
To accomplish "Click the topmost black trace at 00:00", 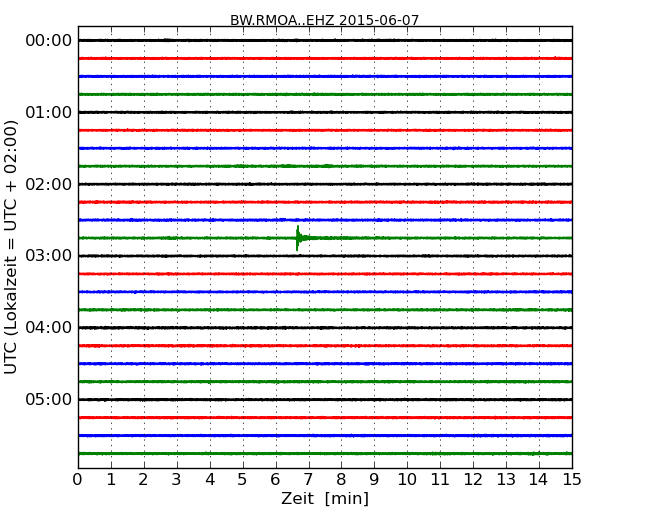I will pos(325,40).
